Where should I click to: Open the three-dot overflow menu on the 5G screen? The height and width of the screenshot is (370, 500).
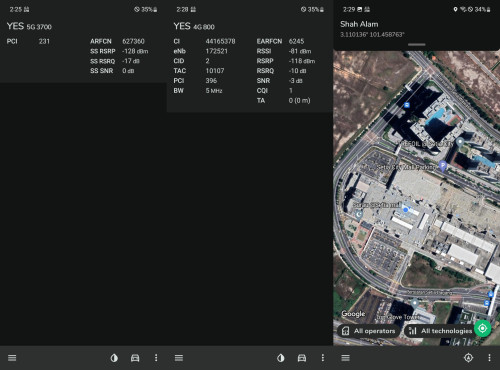pos(156,358)
